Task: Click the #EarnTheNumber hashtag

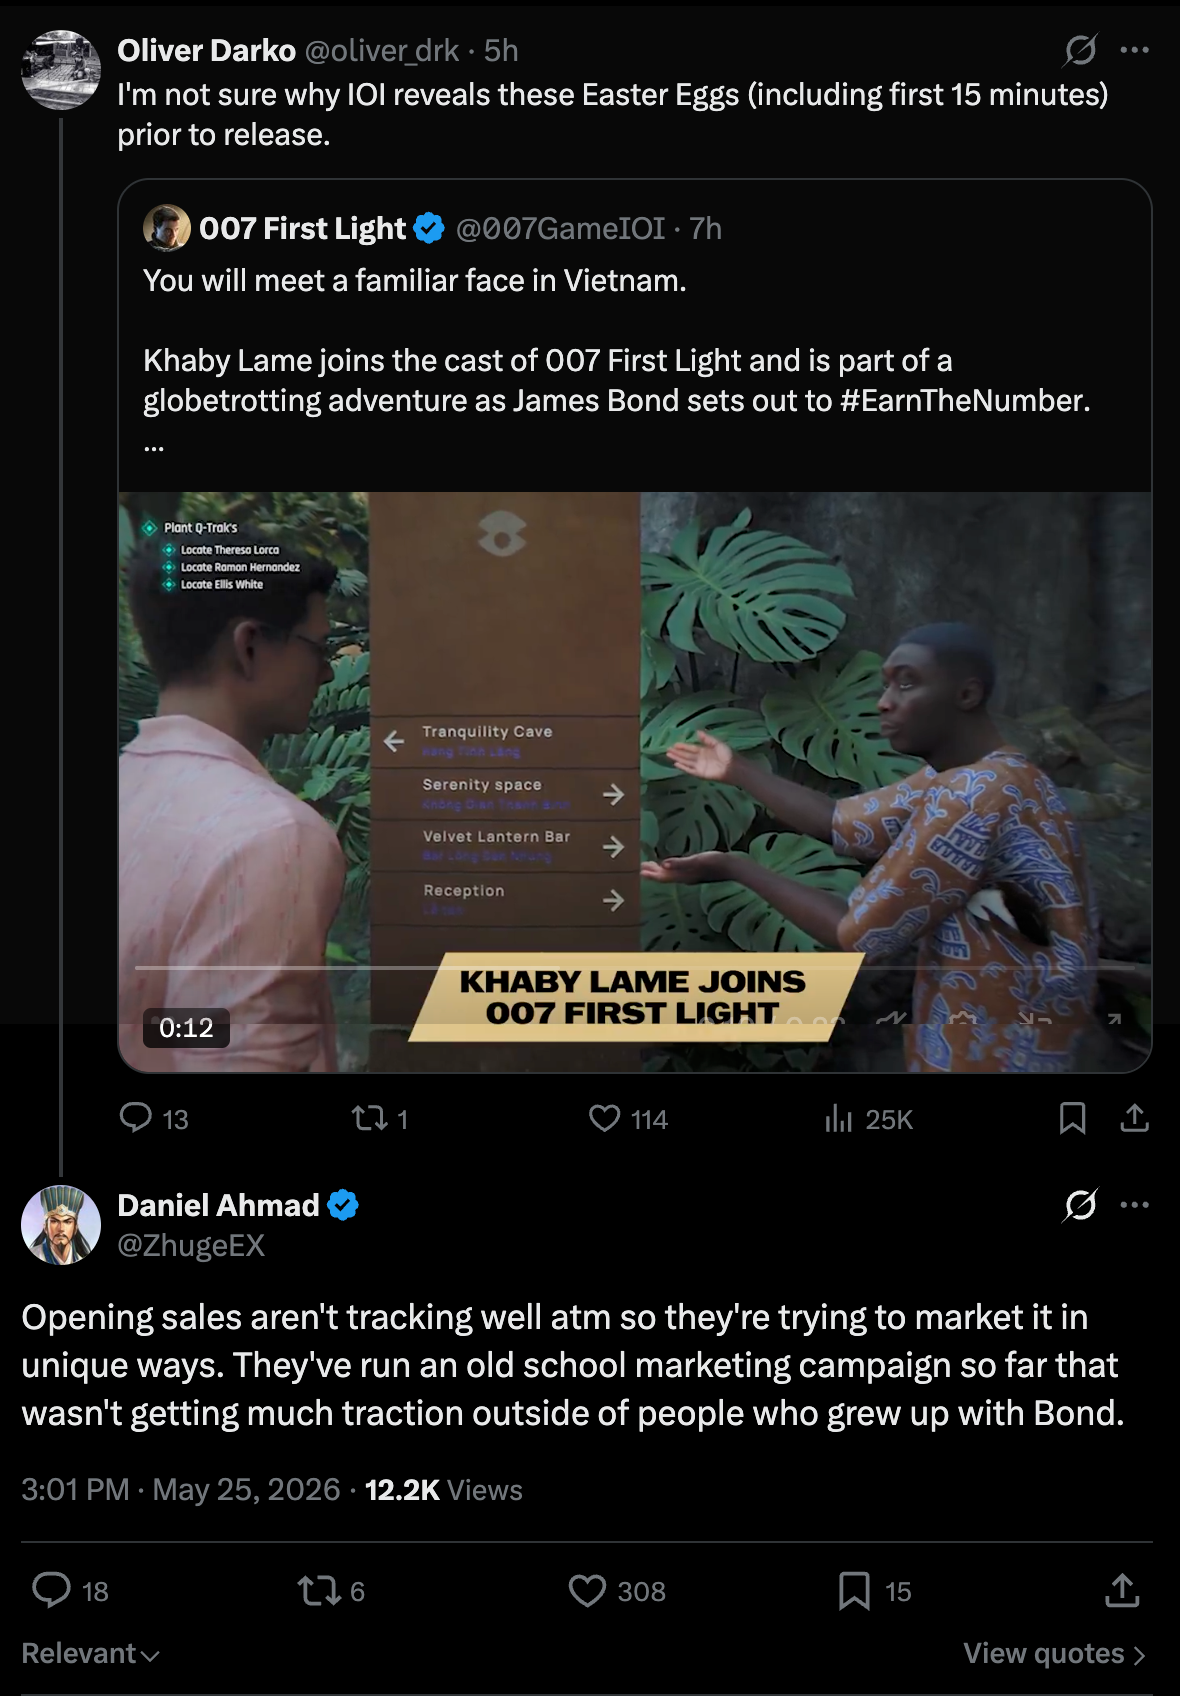Action: point(964,401)
